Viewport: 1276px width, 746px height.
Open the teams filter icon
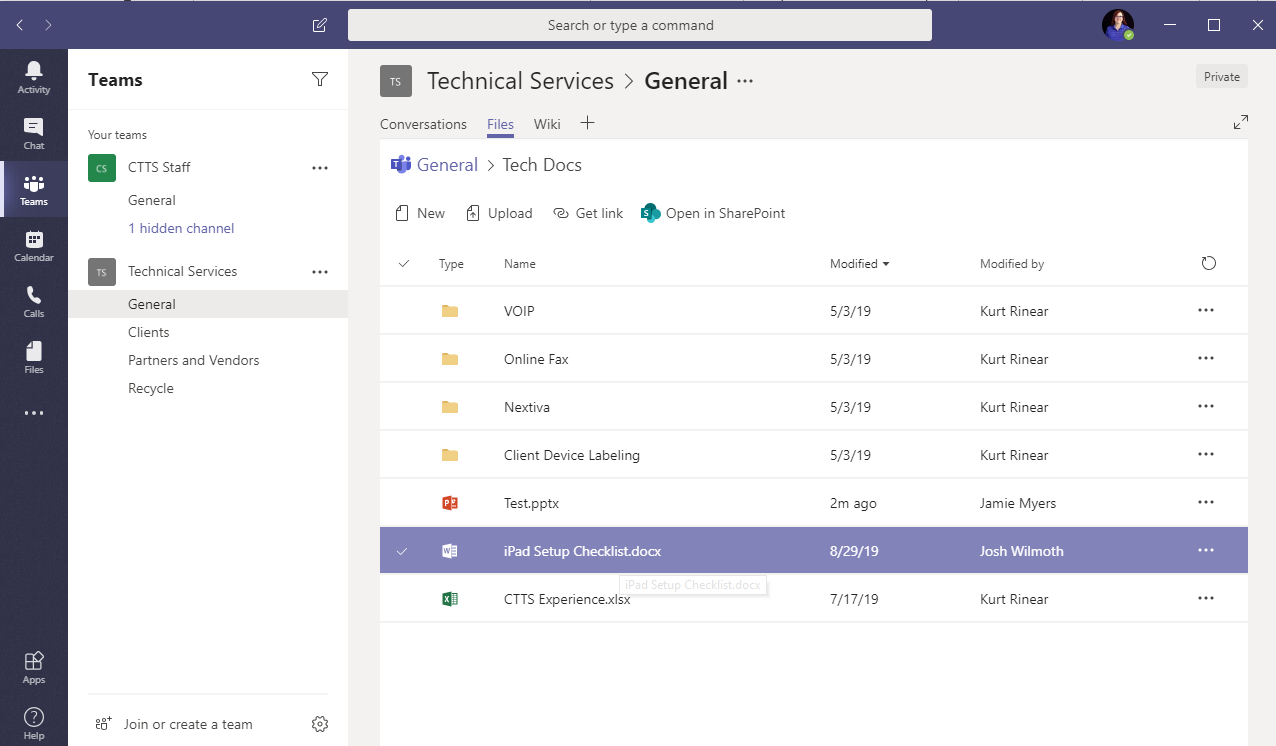pos(320,79)
